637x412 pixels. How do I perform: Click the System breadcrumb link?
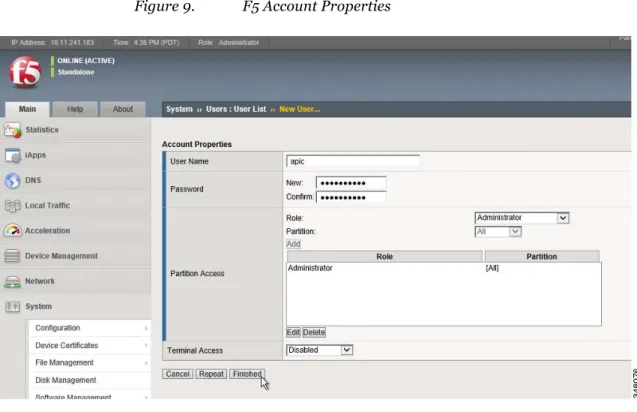click(x=179, y=109)
